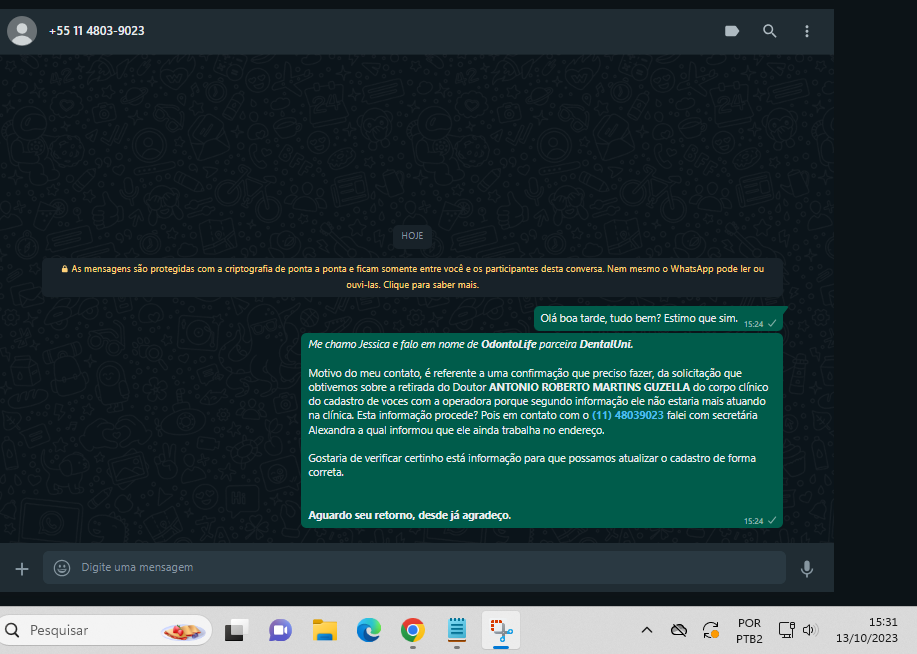Open the emoji picker
This screenshot has height=654, width=917.
click(x=62, y=568)
